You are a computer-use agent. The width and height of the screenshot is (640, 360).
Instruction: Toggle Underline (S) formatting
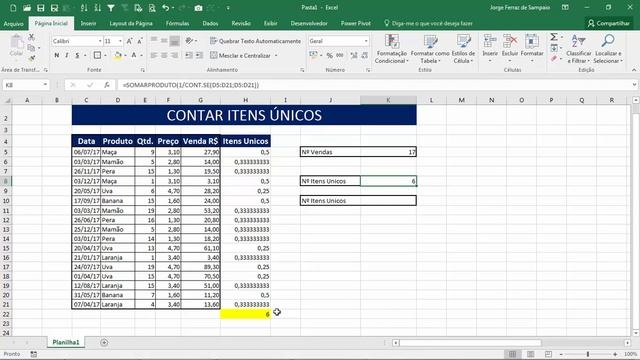click(x=77, y=55)
